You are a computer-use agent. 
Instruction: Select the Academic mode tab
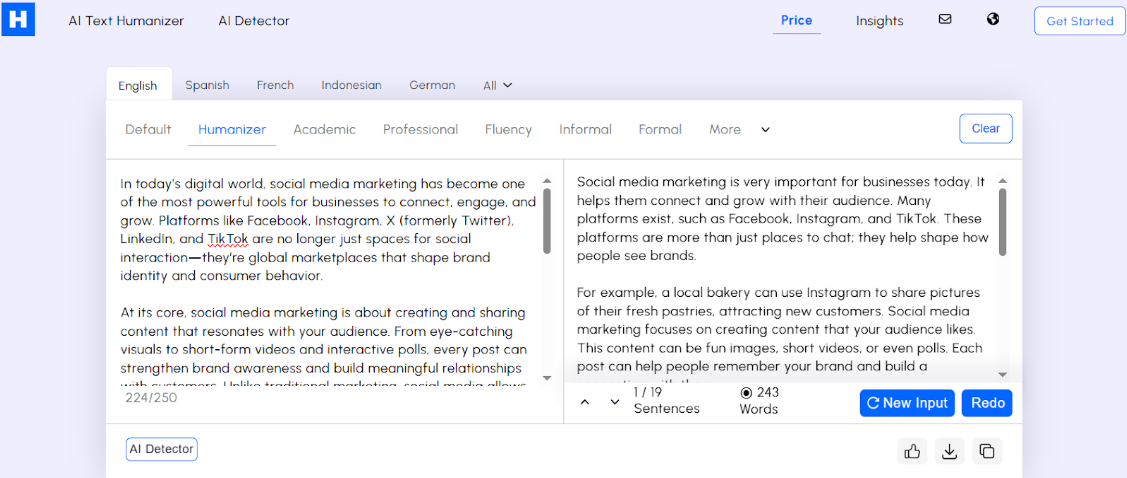tap(324, 129)
